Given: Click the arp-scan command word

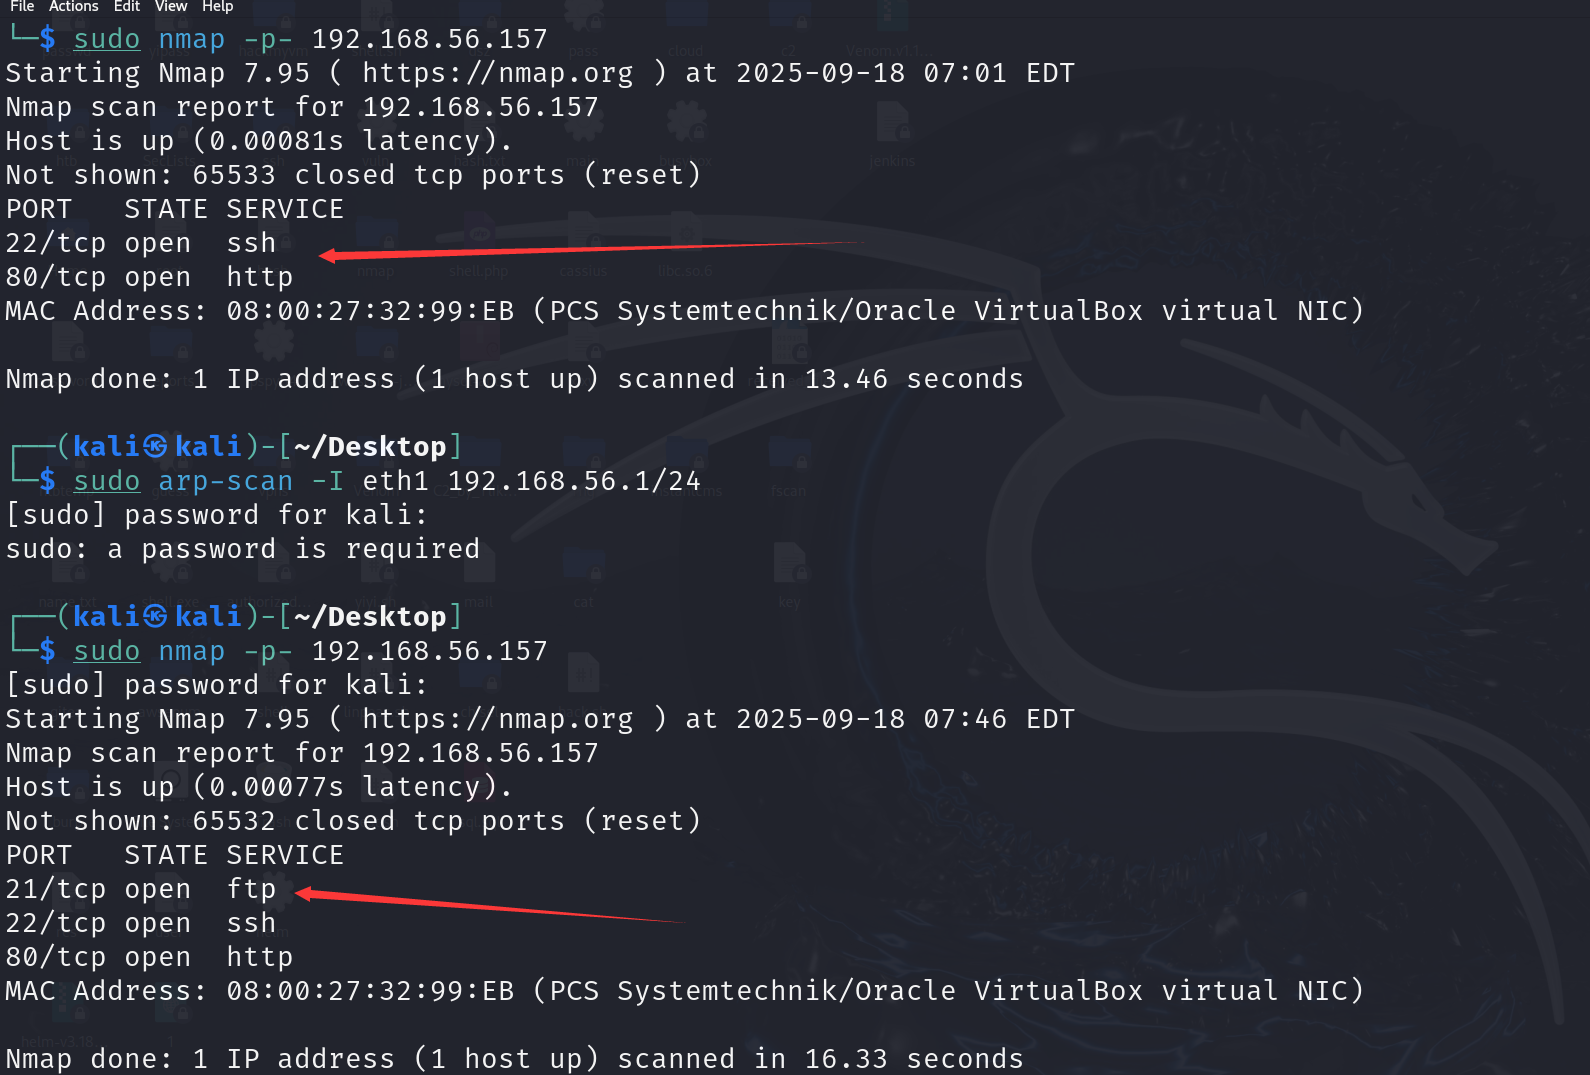Looking at the screenshot, I should click(225, 481).
